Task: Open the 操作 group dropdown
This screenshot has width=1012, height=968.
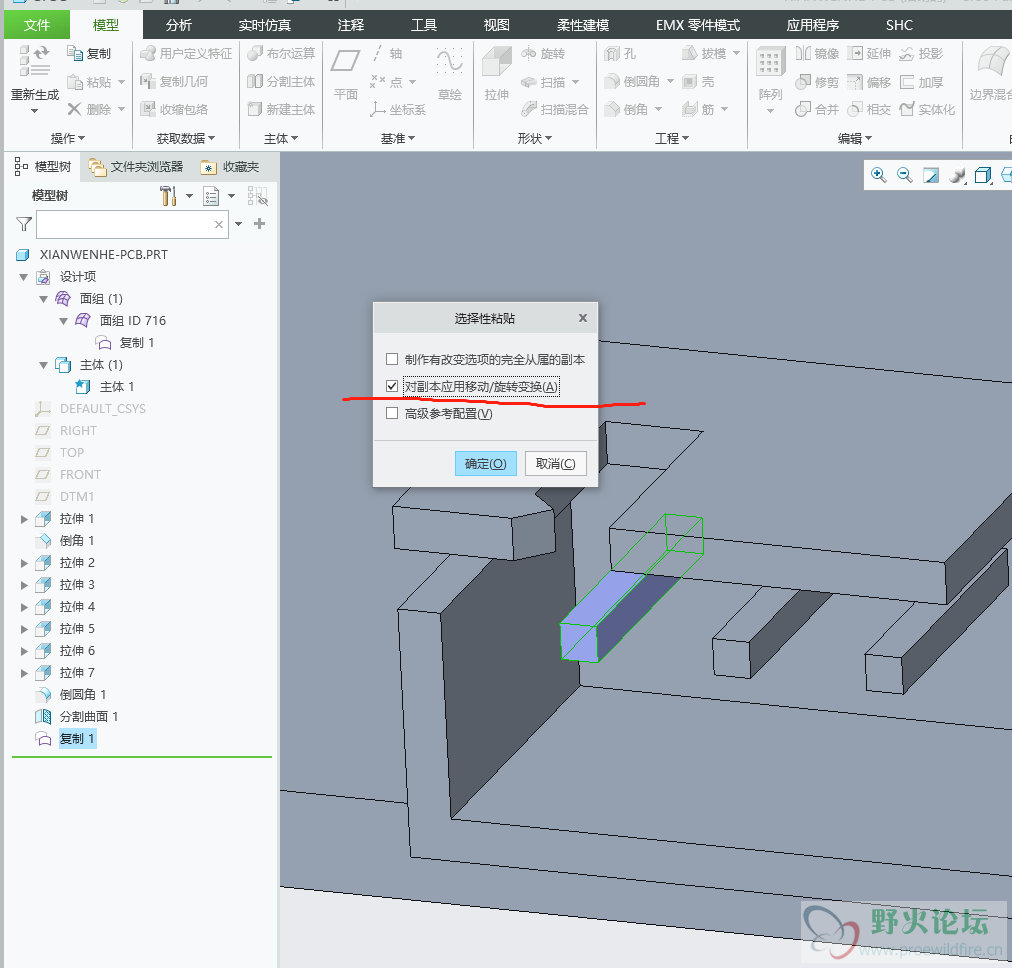Action: (68, 138)
